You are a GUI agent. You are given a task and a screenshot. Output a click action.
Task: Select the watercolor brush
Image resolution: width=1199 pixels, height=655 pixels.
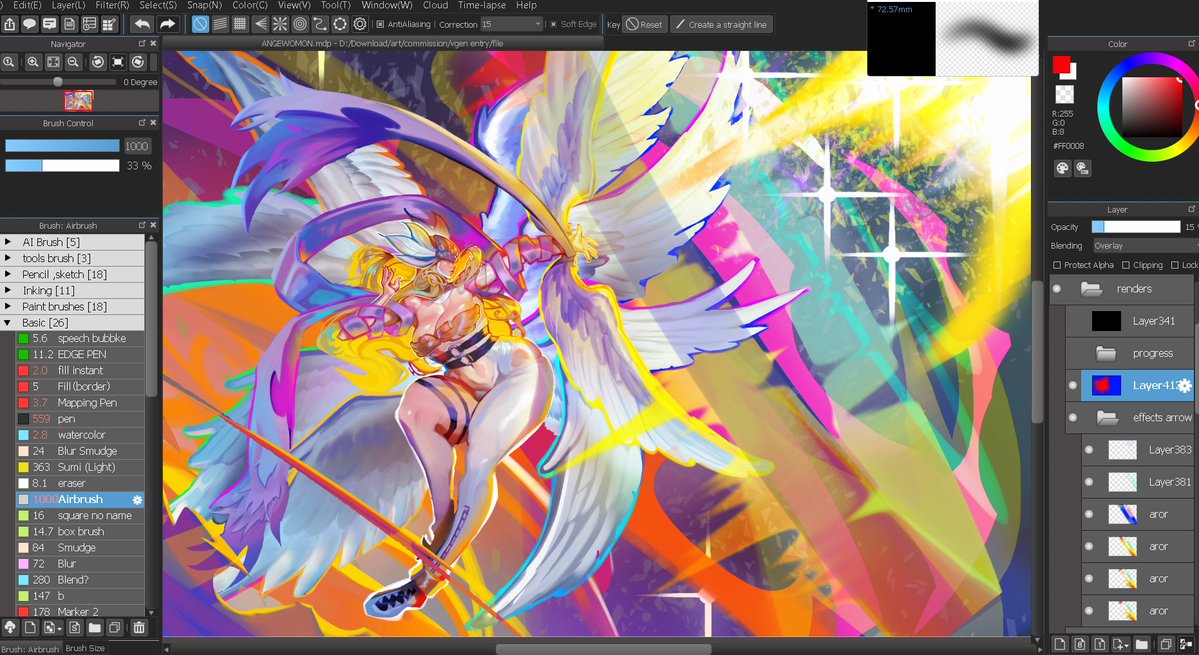pyautogui.click(x=80, y=435)
